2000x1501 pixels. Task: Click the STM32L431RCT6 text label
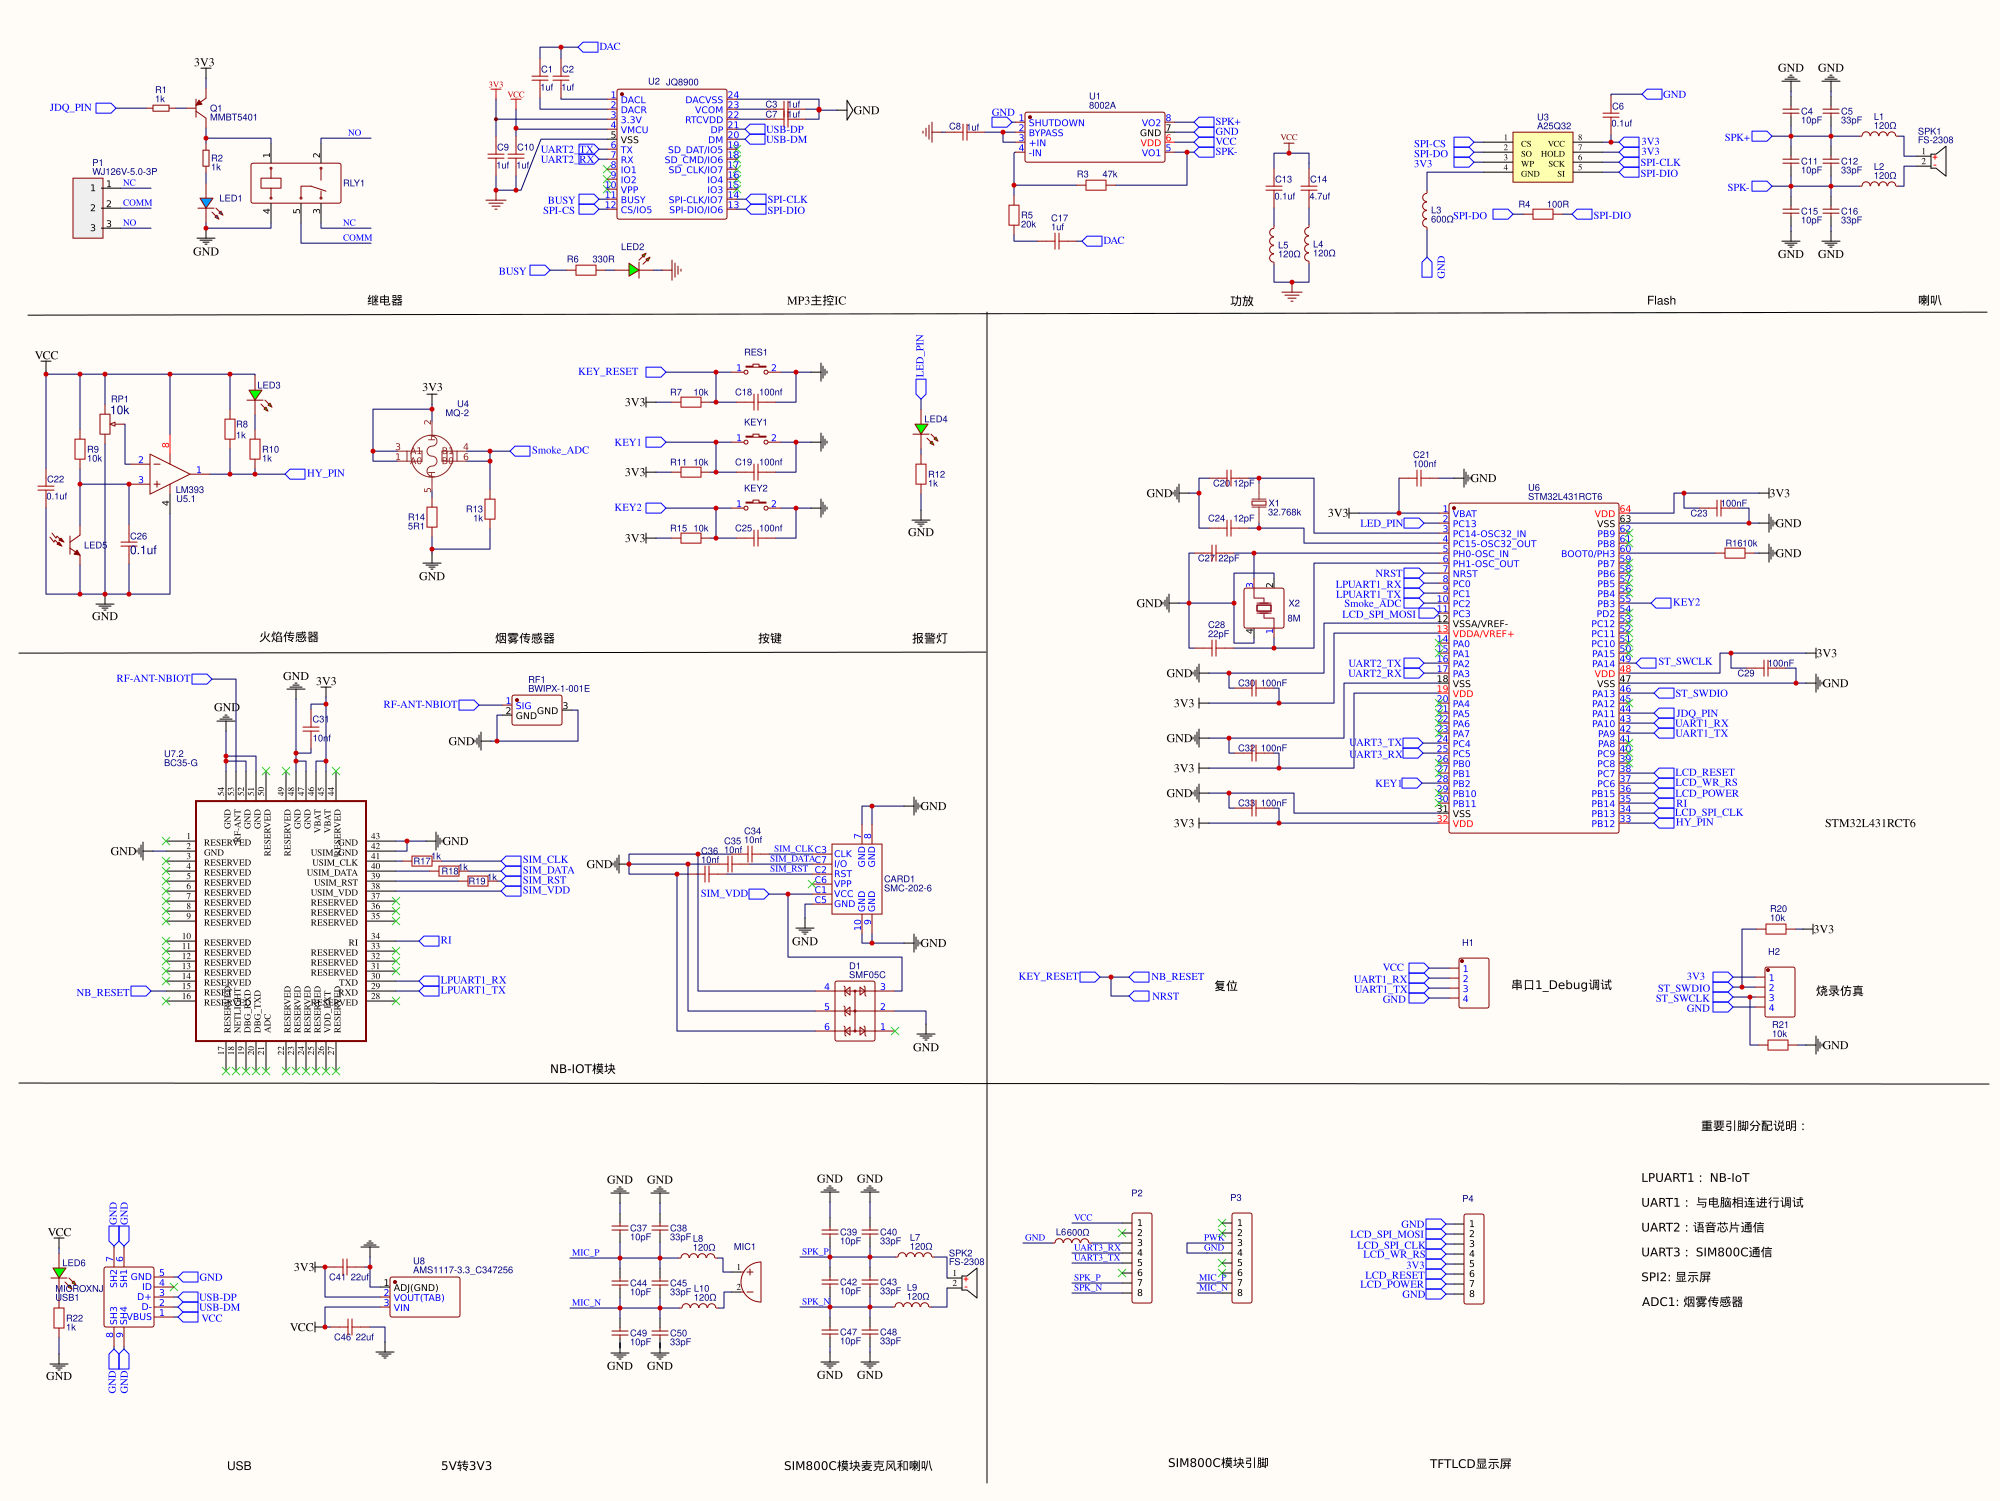pos(1869,824)
